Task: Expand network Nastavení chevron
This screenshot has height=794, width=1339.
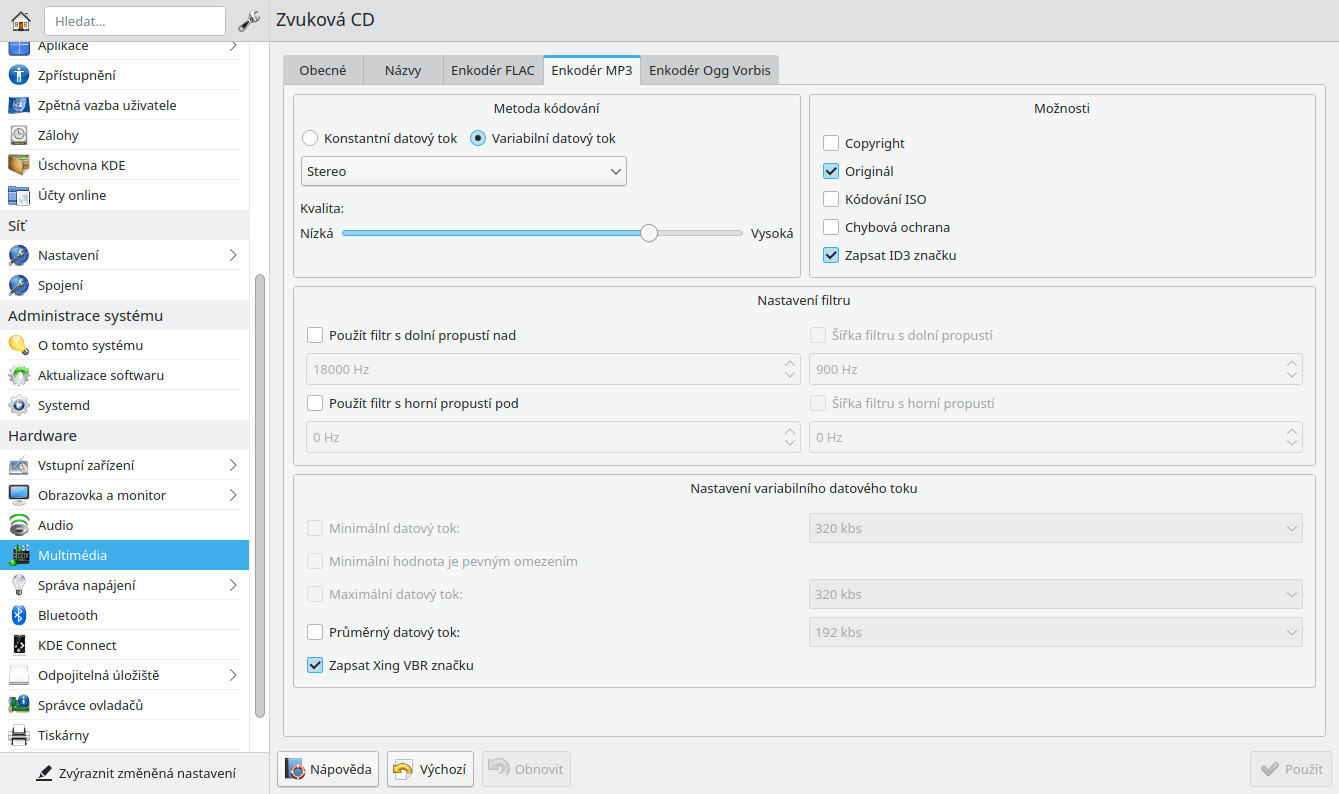Action: pyautogui.click(x=233, y=255)
